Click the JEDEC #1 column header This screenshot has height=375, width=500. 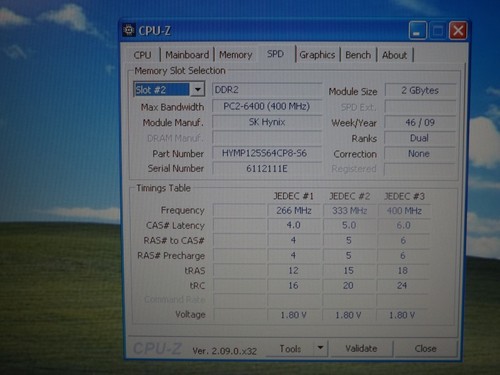click(x=293, y=196)
